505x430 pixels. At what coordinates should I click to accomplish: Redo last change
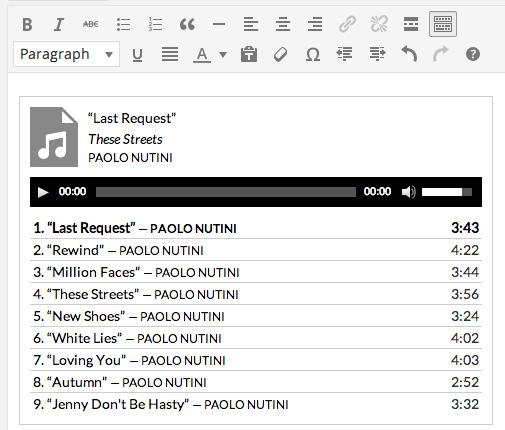point(441,54)
